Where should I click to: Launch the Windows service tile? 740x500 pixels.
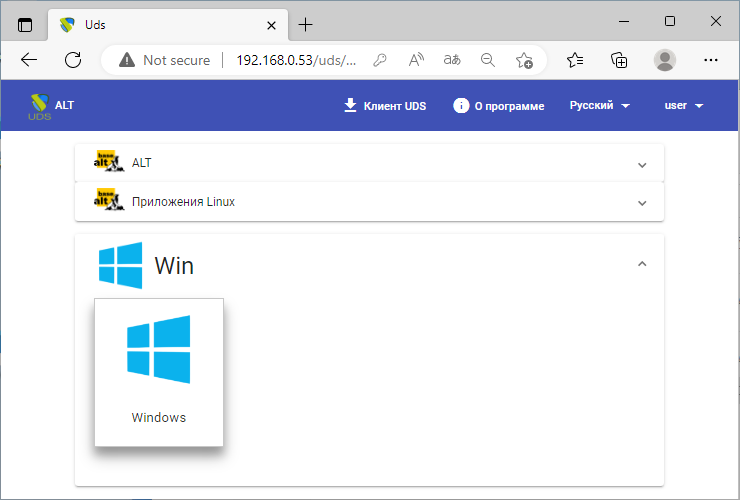pos(159,372)
